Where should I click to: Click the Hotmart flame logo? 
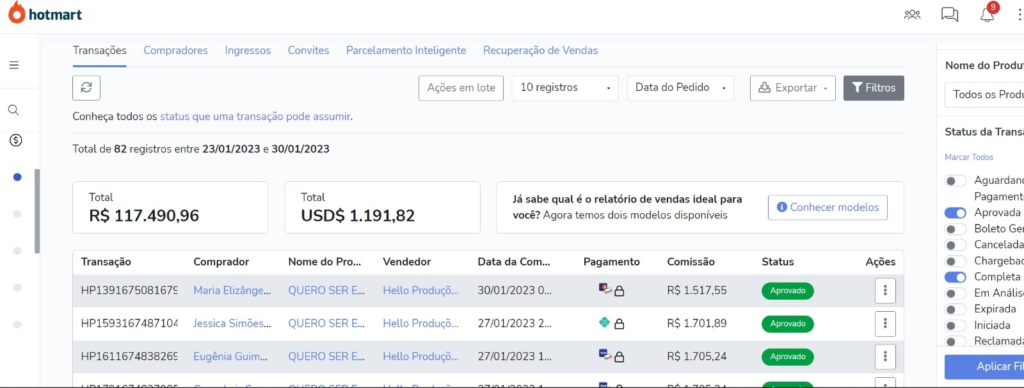pyautogui.click(x=16, y=12)
